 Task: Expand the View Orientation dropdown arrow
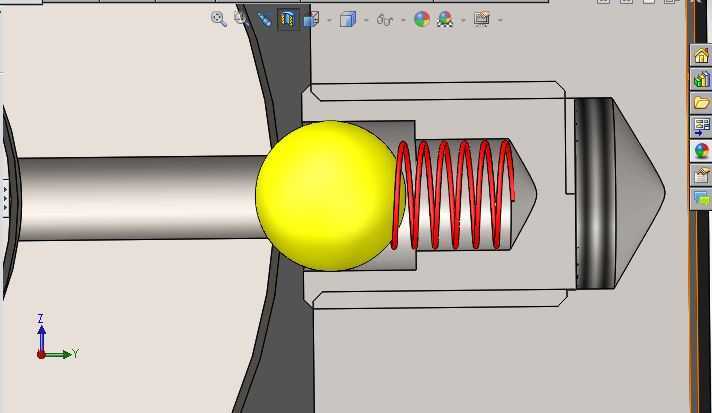(329, 20)
